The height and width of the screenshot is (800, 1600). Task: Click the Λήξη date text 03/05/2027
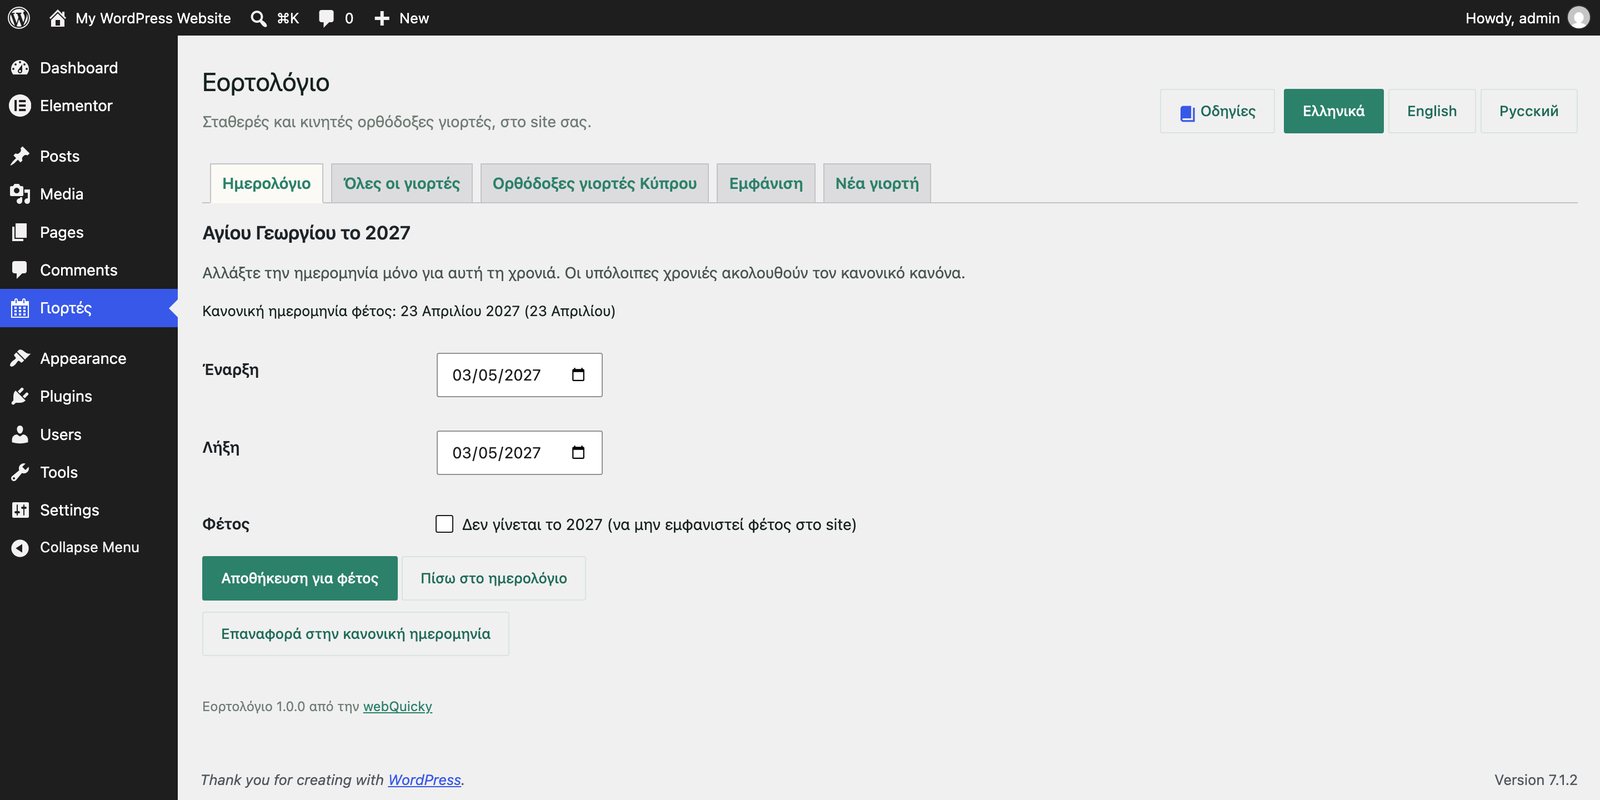496,453
